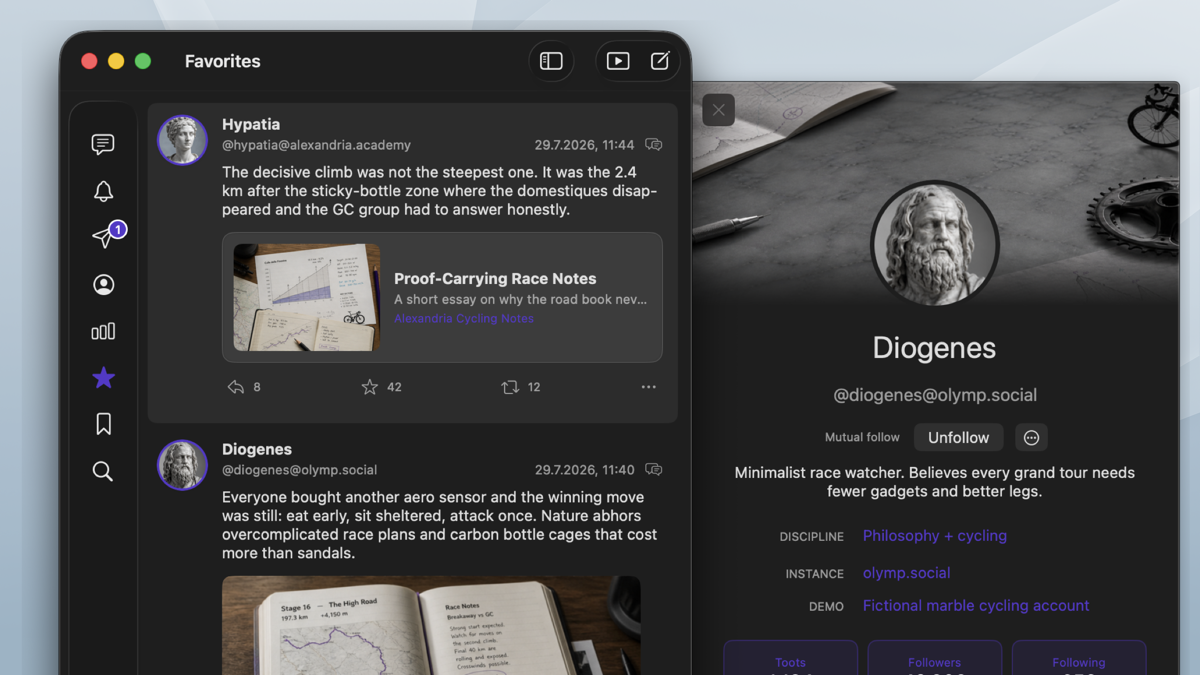Click the INSTANCE field label
The height and width of the screenshot is (675, 1200).
click(815, 574)
